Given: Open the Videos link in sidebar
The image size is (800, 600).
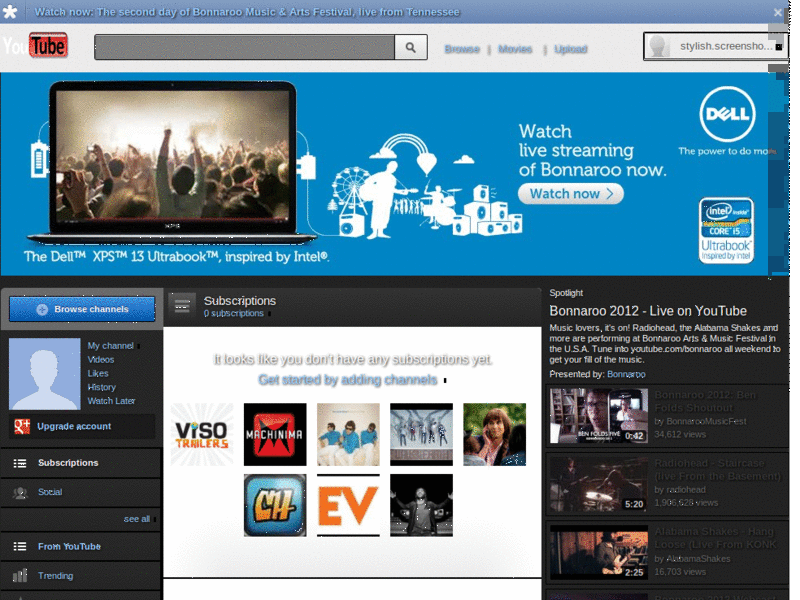Looking at the screenshot, I should tap(101, 360).
